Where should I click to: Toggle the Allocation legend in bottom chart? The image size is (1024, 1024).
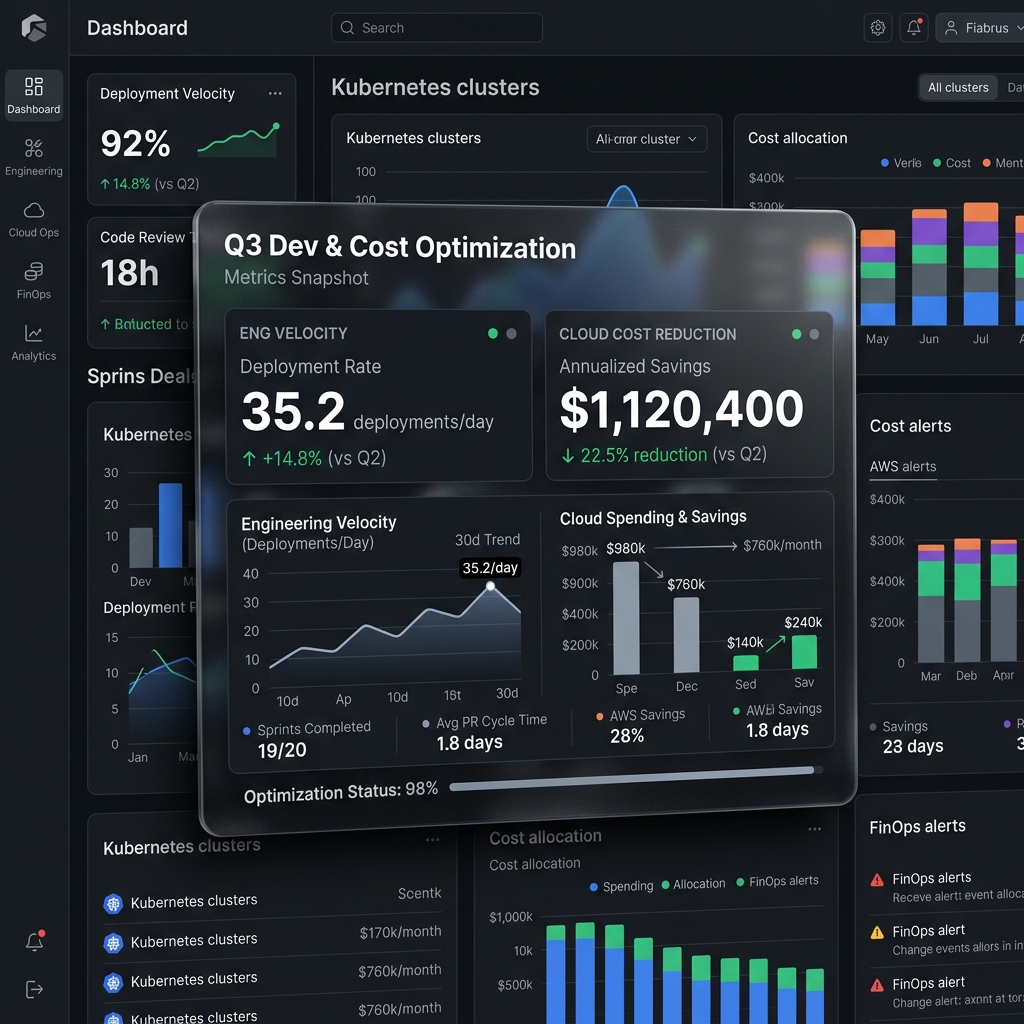click(693, 884)
